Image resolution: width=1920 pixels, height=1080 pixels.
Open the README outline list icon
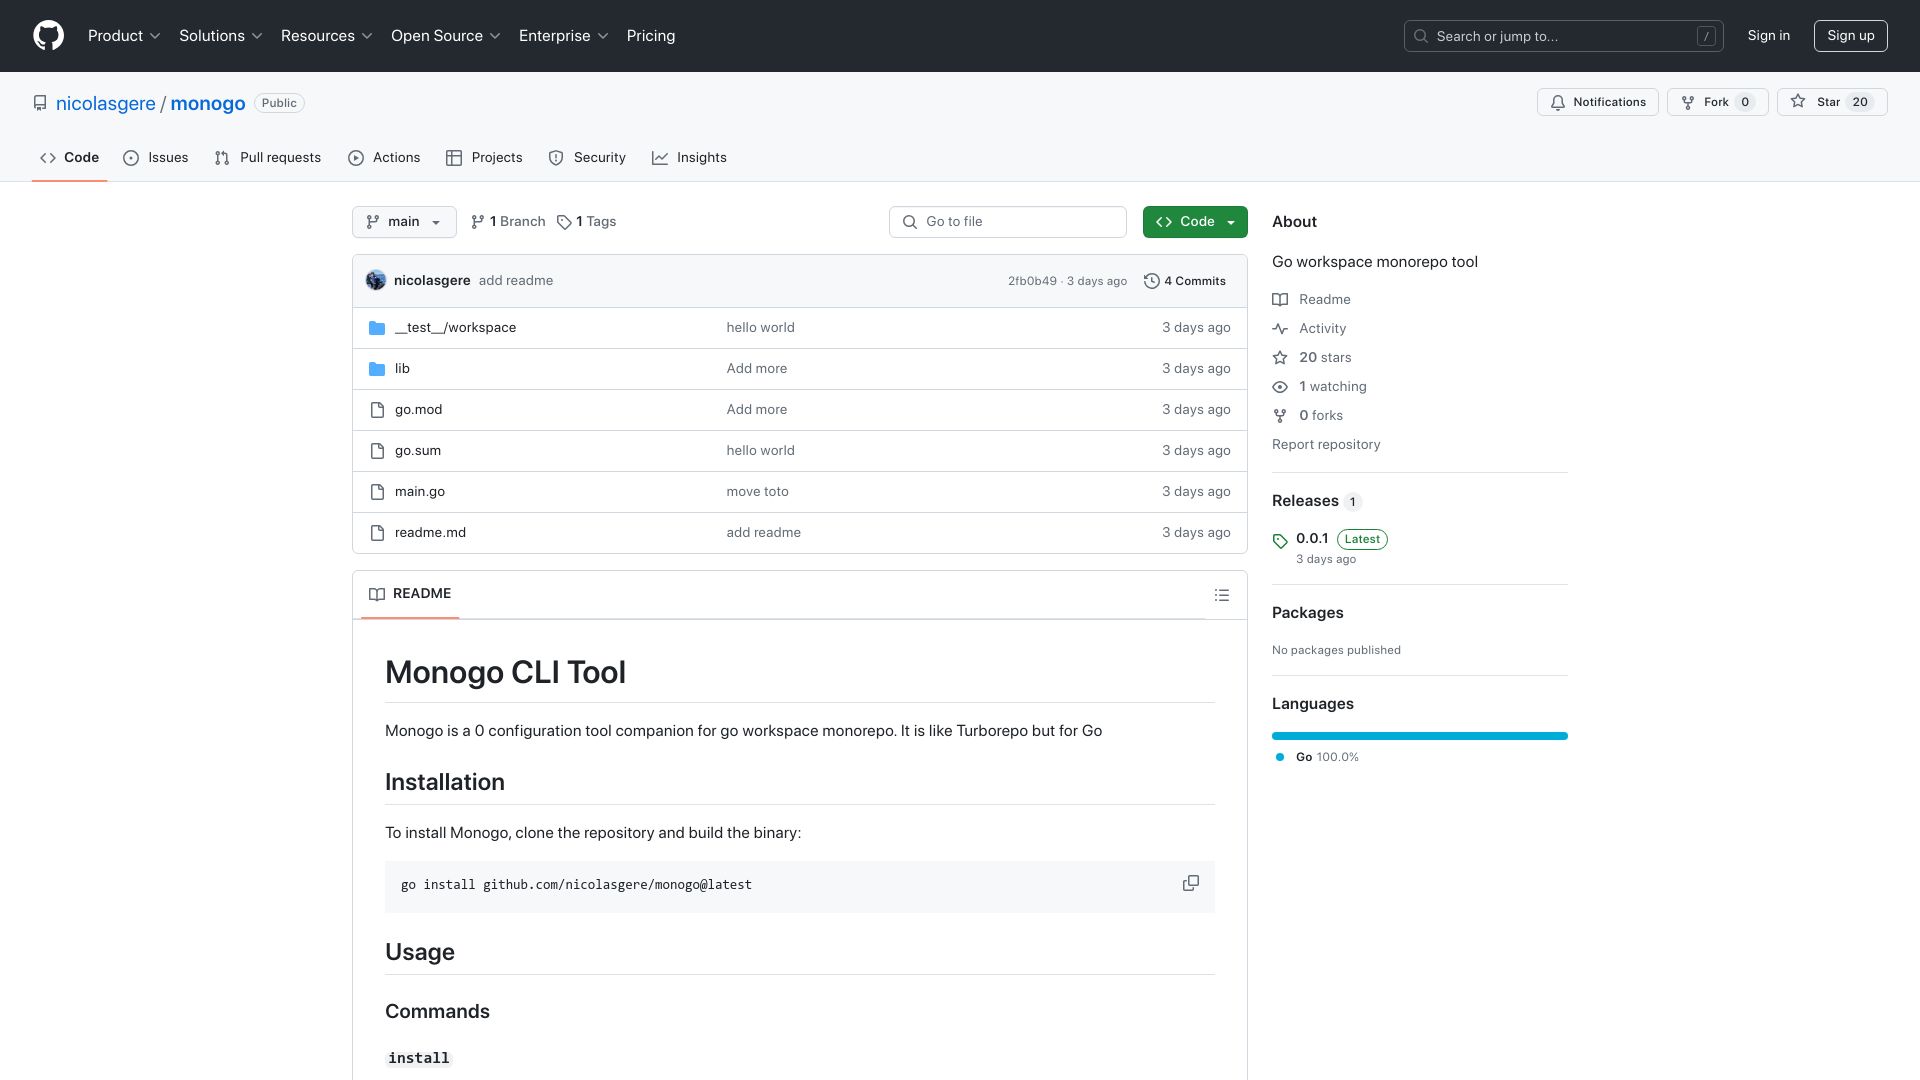[1221, 595]
